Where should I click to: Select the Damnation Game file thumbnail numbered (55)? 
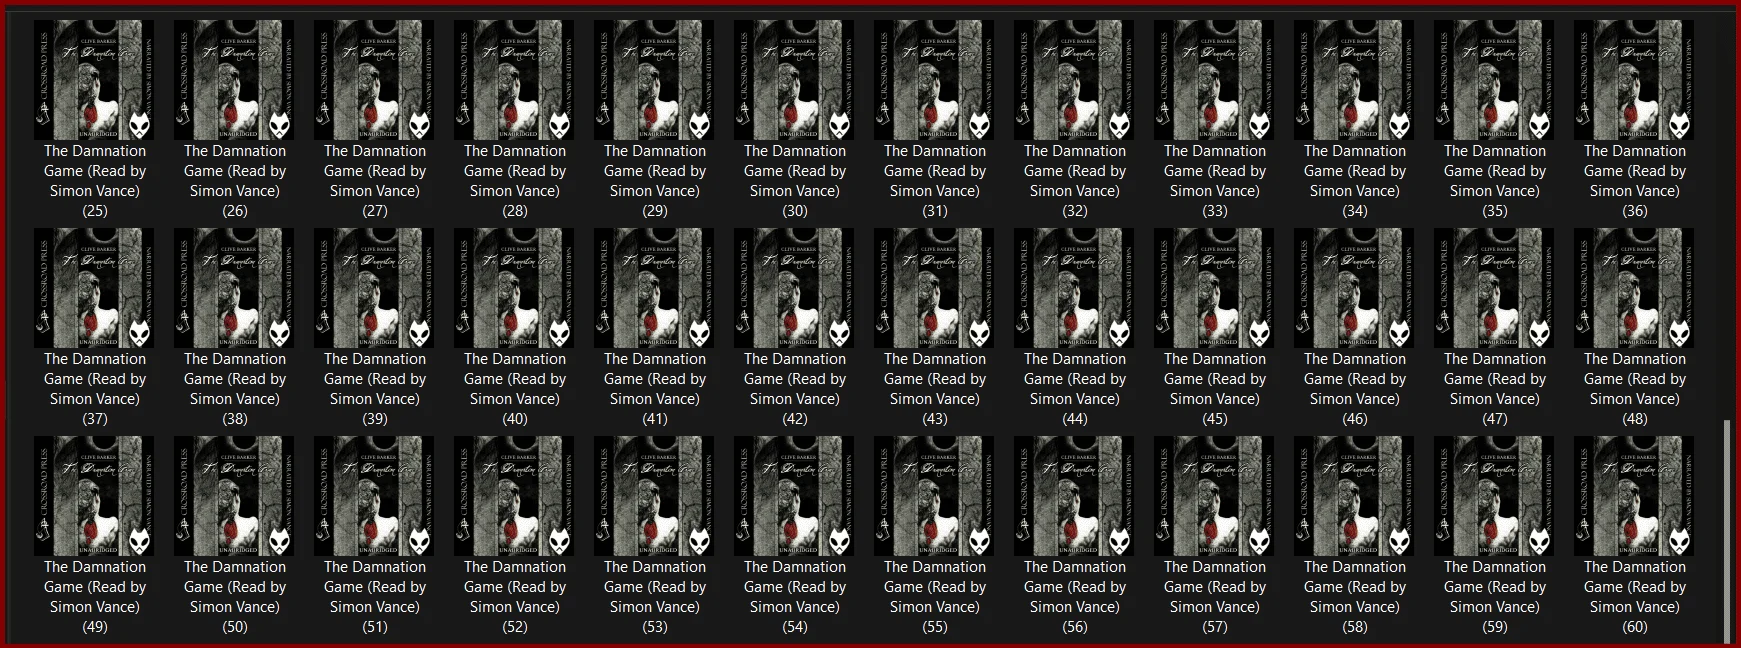pos(935,496)
